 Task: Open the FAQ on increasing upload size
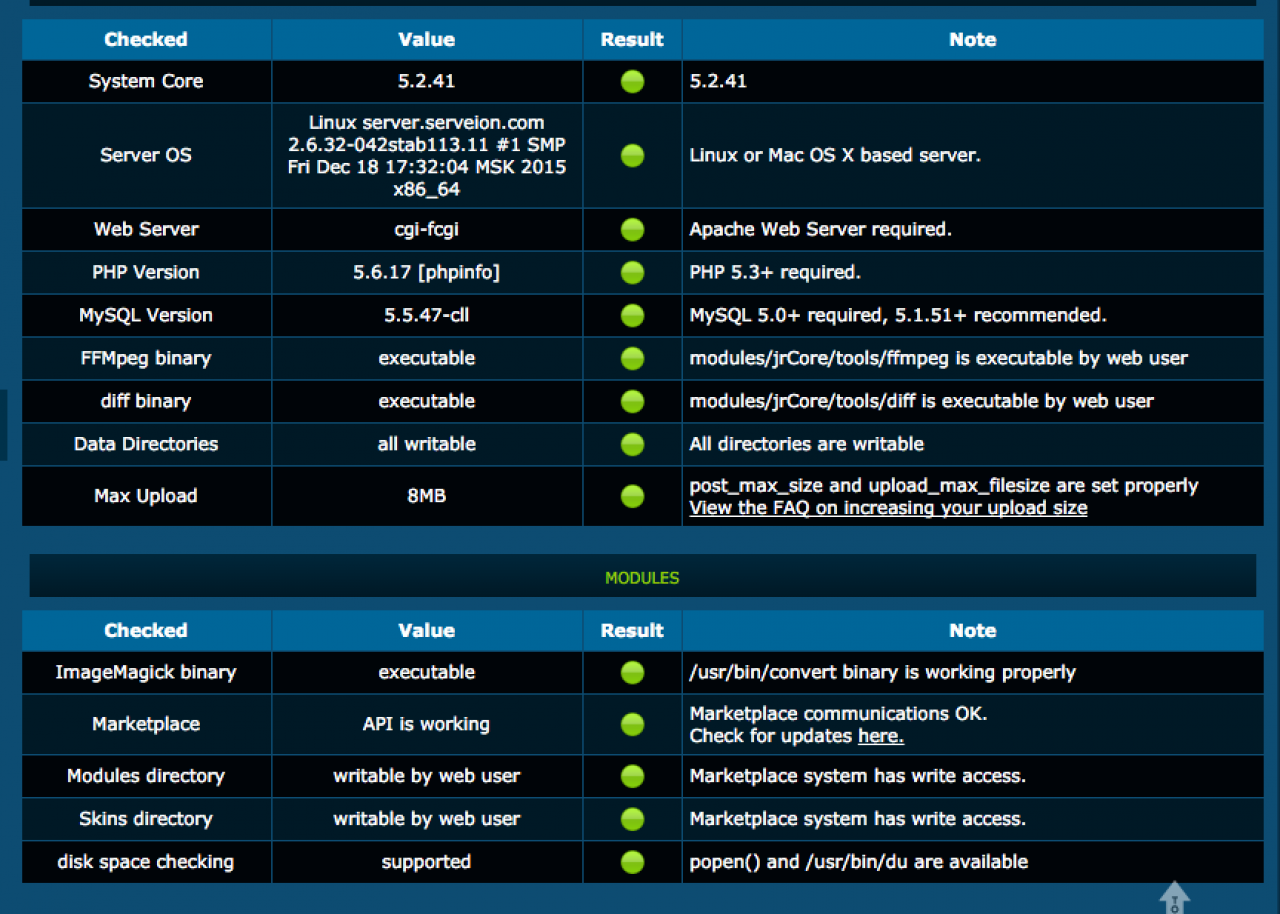click(x=888, y=508)
